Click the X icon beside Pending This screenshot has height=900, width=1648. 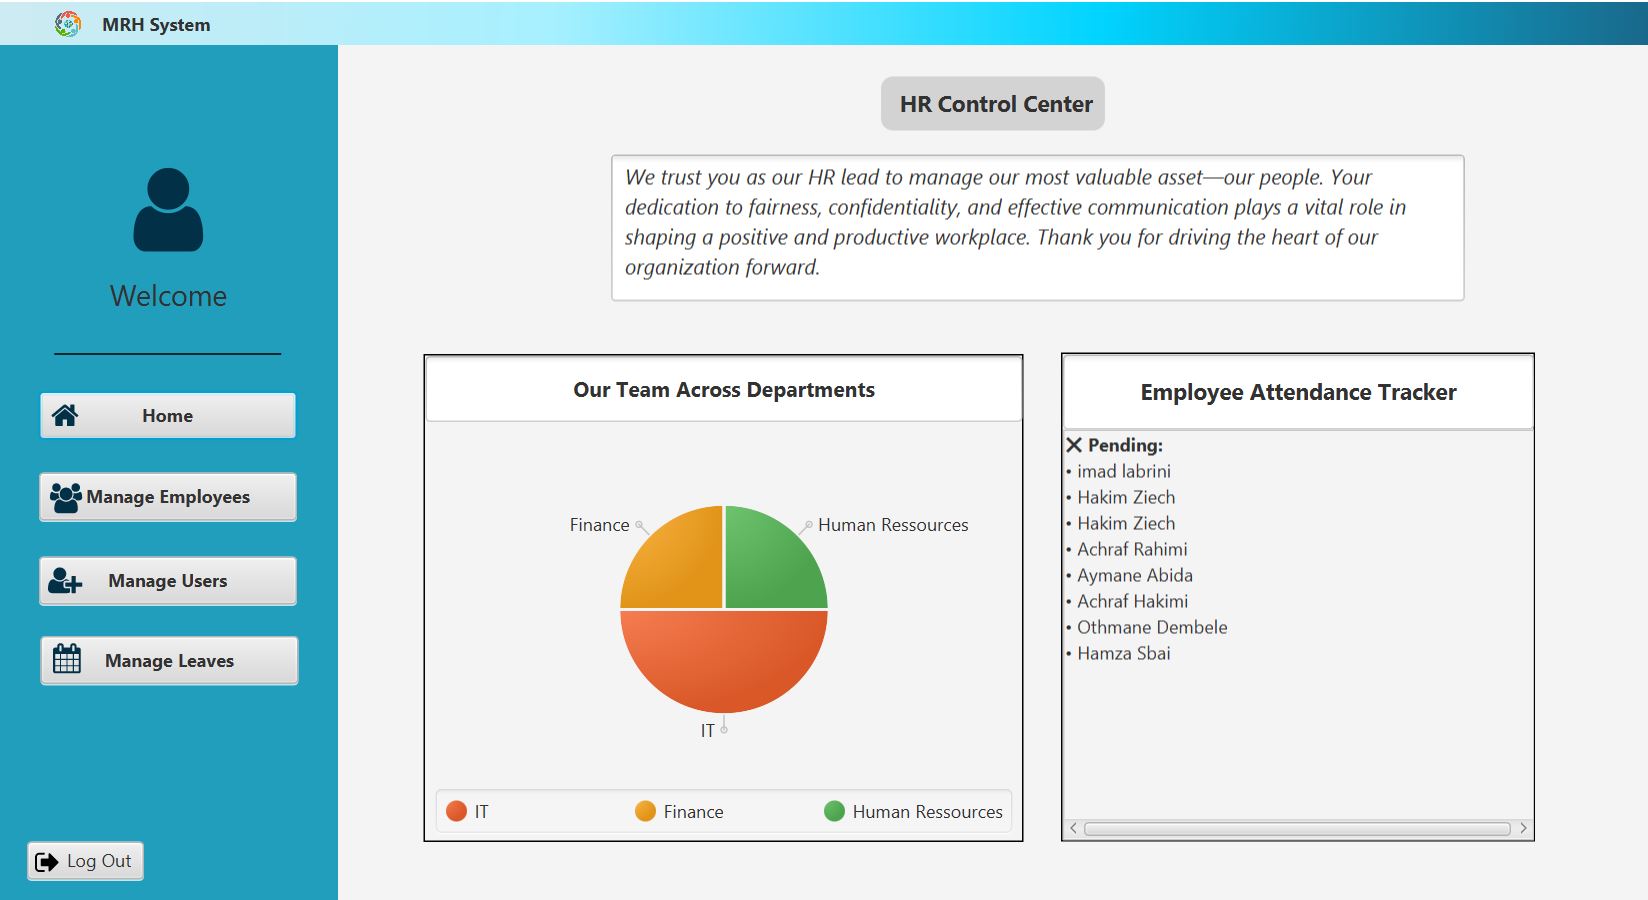(x=1074, y=445)
